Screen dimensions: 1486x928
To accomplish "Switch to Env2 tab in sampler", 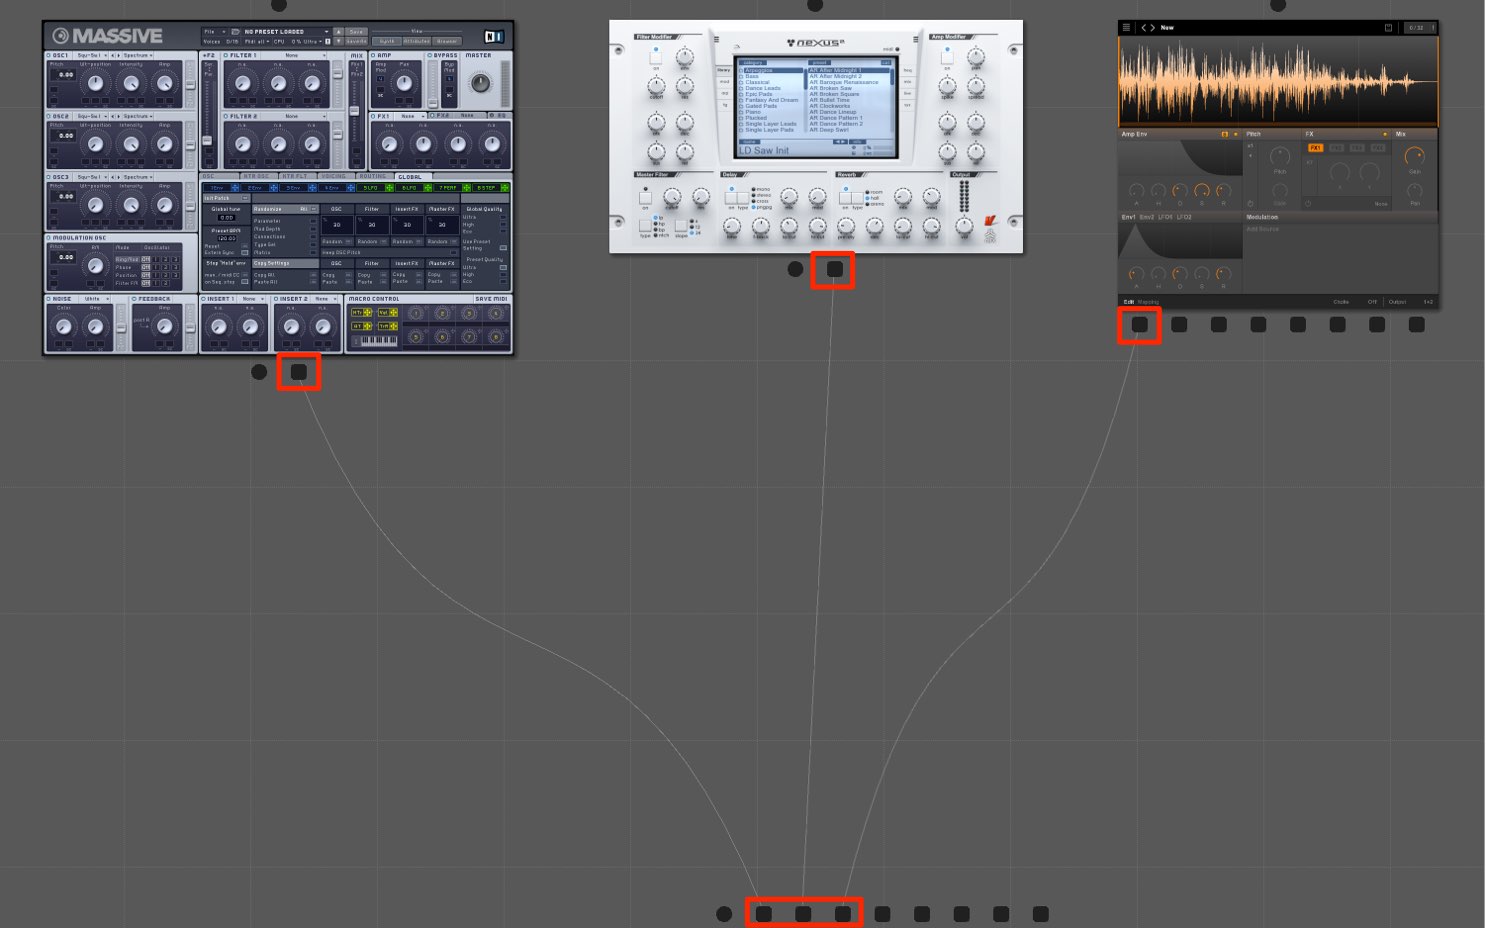I will [1147, 217].
